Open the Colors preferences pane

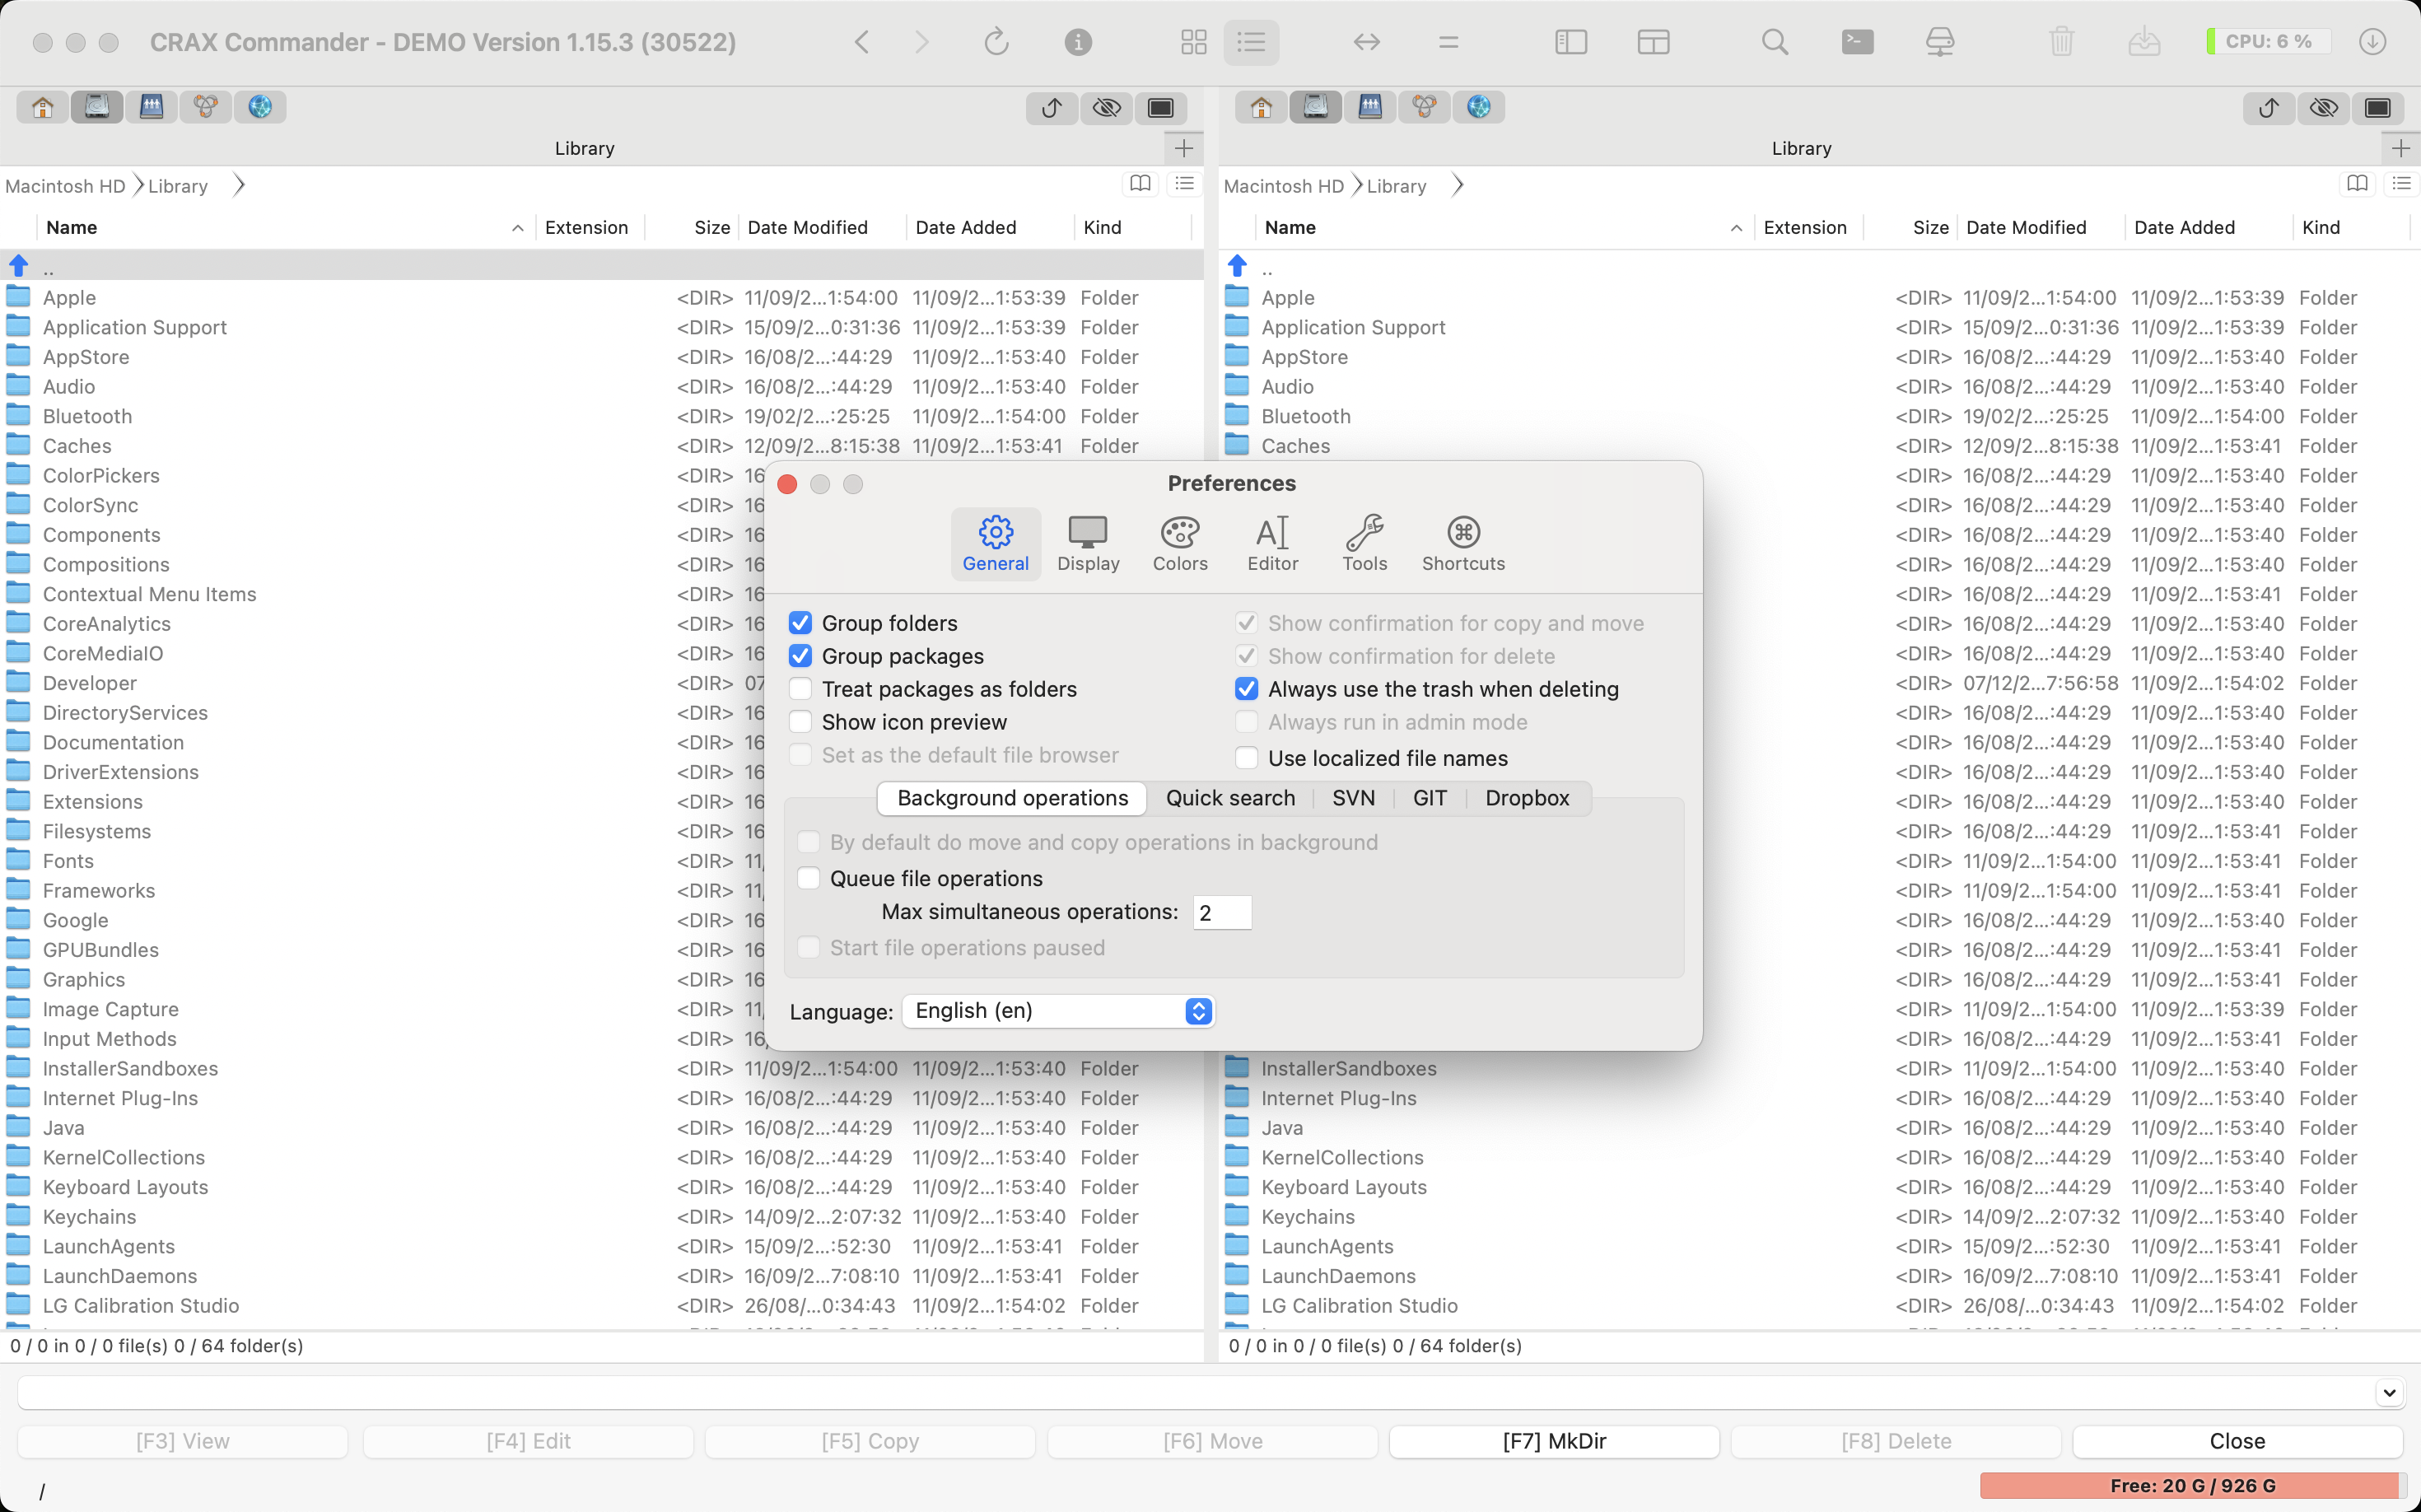click(x=1180, y=544)
